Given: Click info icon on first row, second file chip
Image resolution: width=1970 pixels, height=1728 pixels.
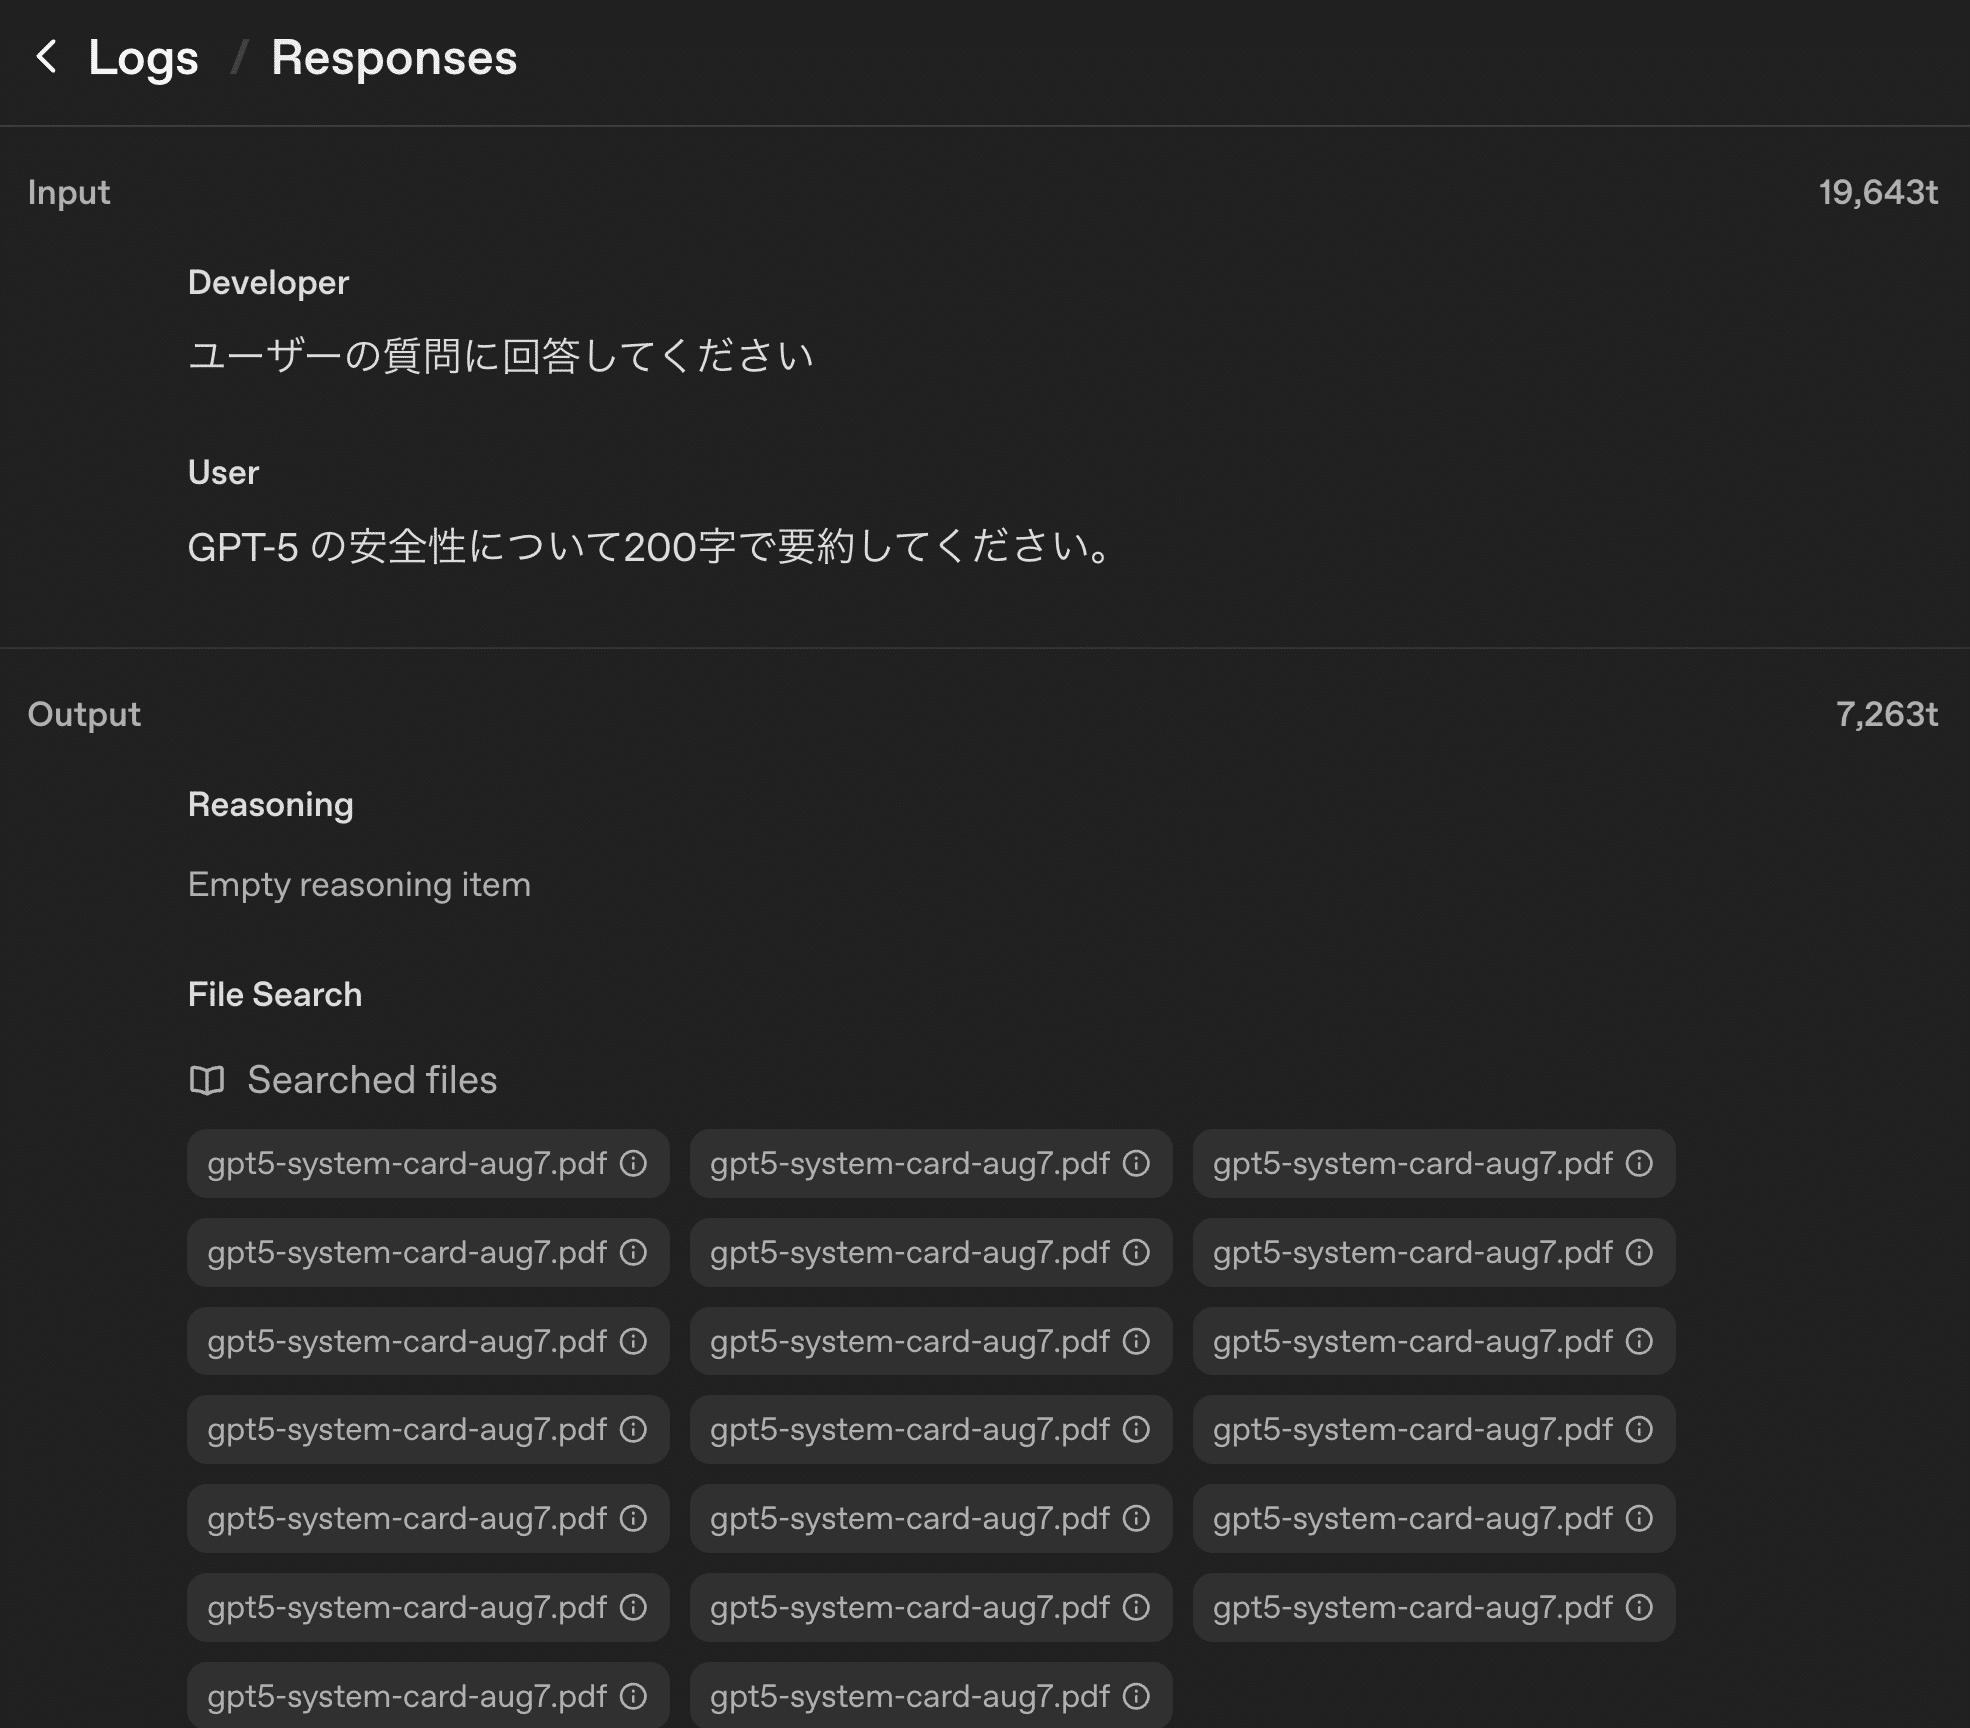Looking at the screenshot, I should 1136,1163.
